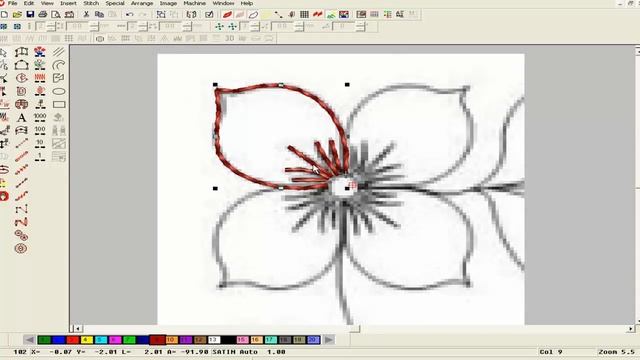Select the Rectangle shape tool
The image size is (640, 360).
coord(59,104)
